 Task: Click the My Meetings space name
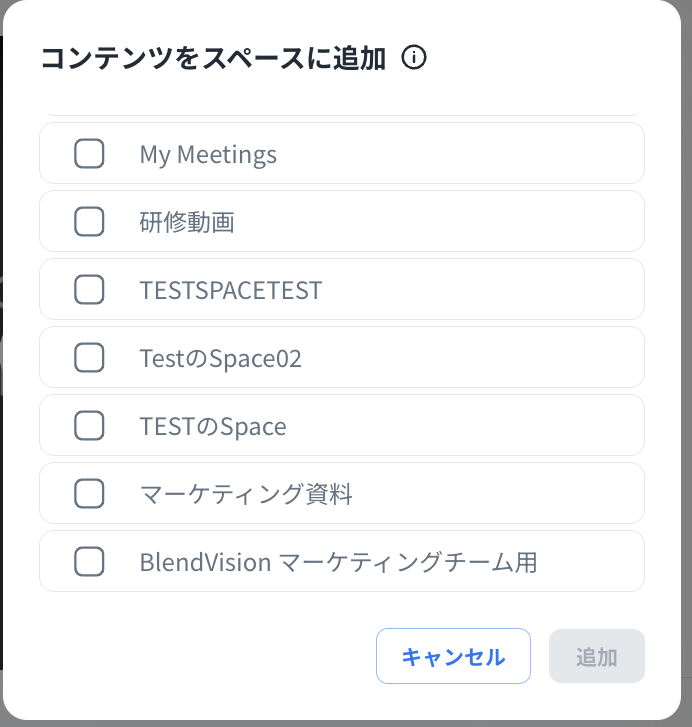[208, 154]
